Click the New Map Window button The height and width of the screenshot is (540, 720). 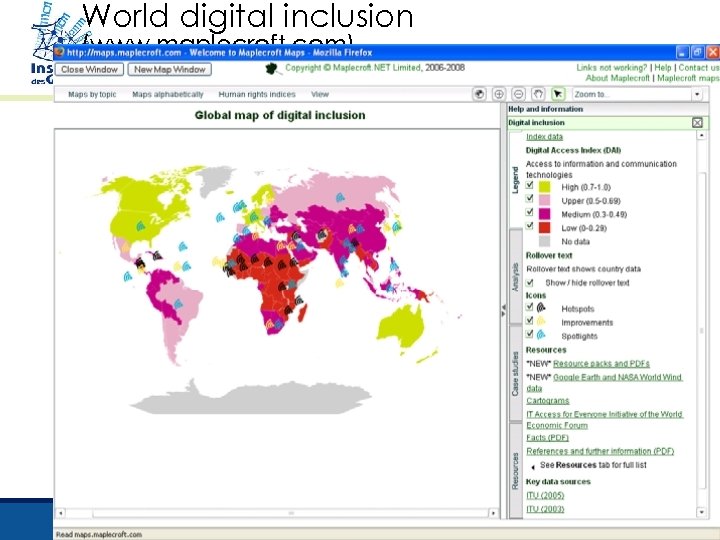click(169, 69)
